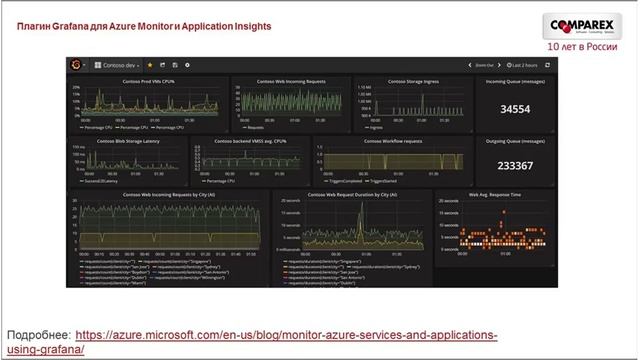Toggle Sydney series in request duration legend
Image resolution: width=640 pixels, height=360 pixels.
[383, 267]
